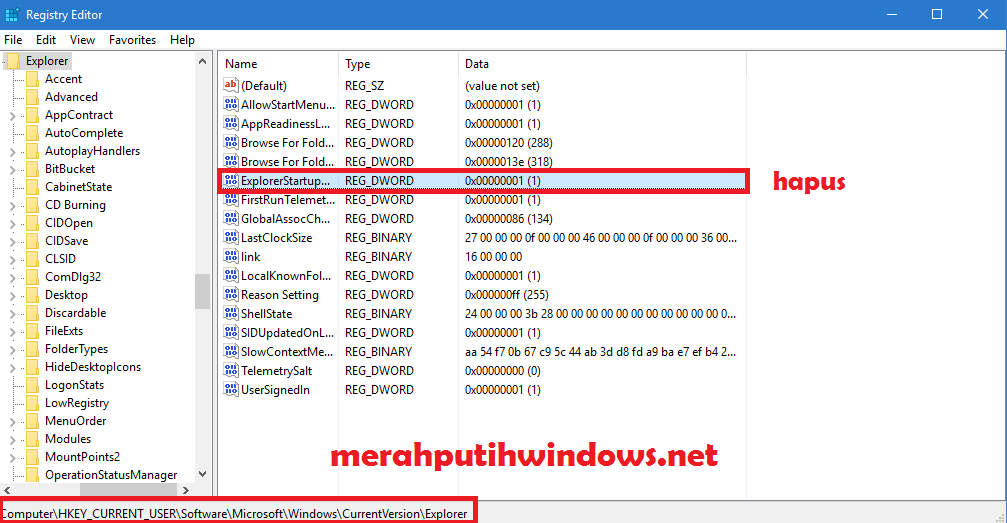Click the tree's horizontal scroll left arrow
Image resolution: width=1007 pixels, height=523 pixels.
(x=7, y=490)
